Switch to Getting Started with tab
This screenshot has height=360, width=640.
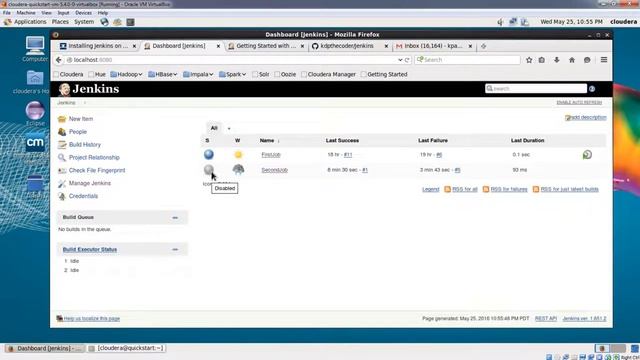(266, 46)
